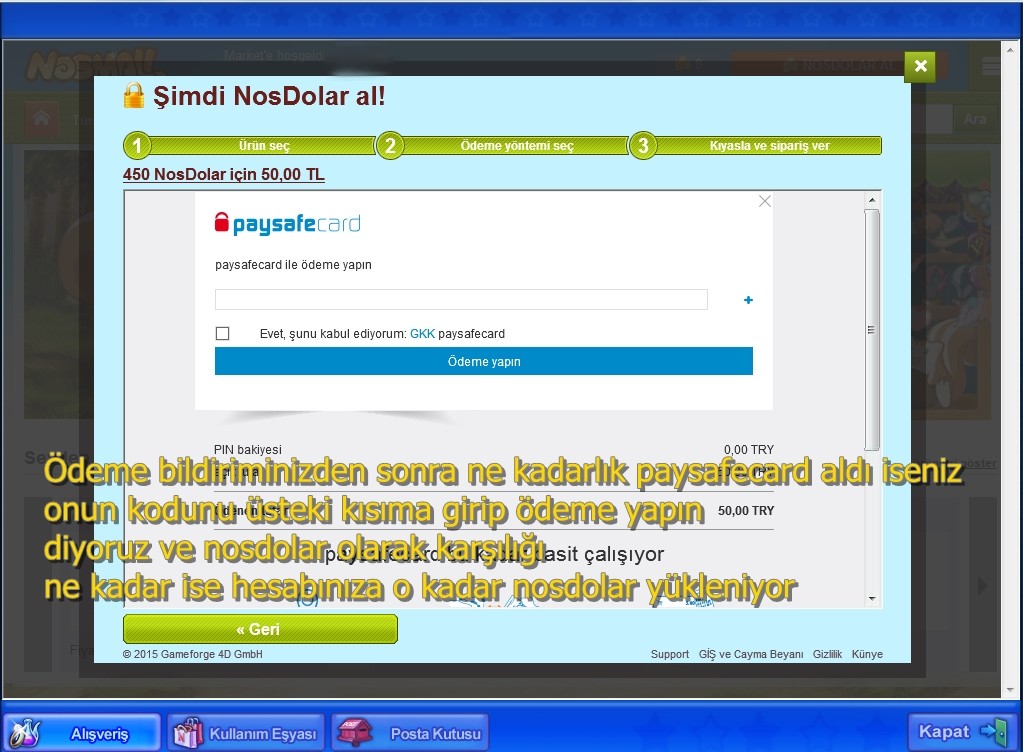Open the Posta Kutusu mailbox tab
Screen dimensions: 1023x752
coord(410,733)
